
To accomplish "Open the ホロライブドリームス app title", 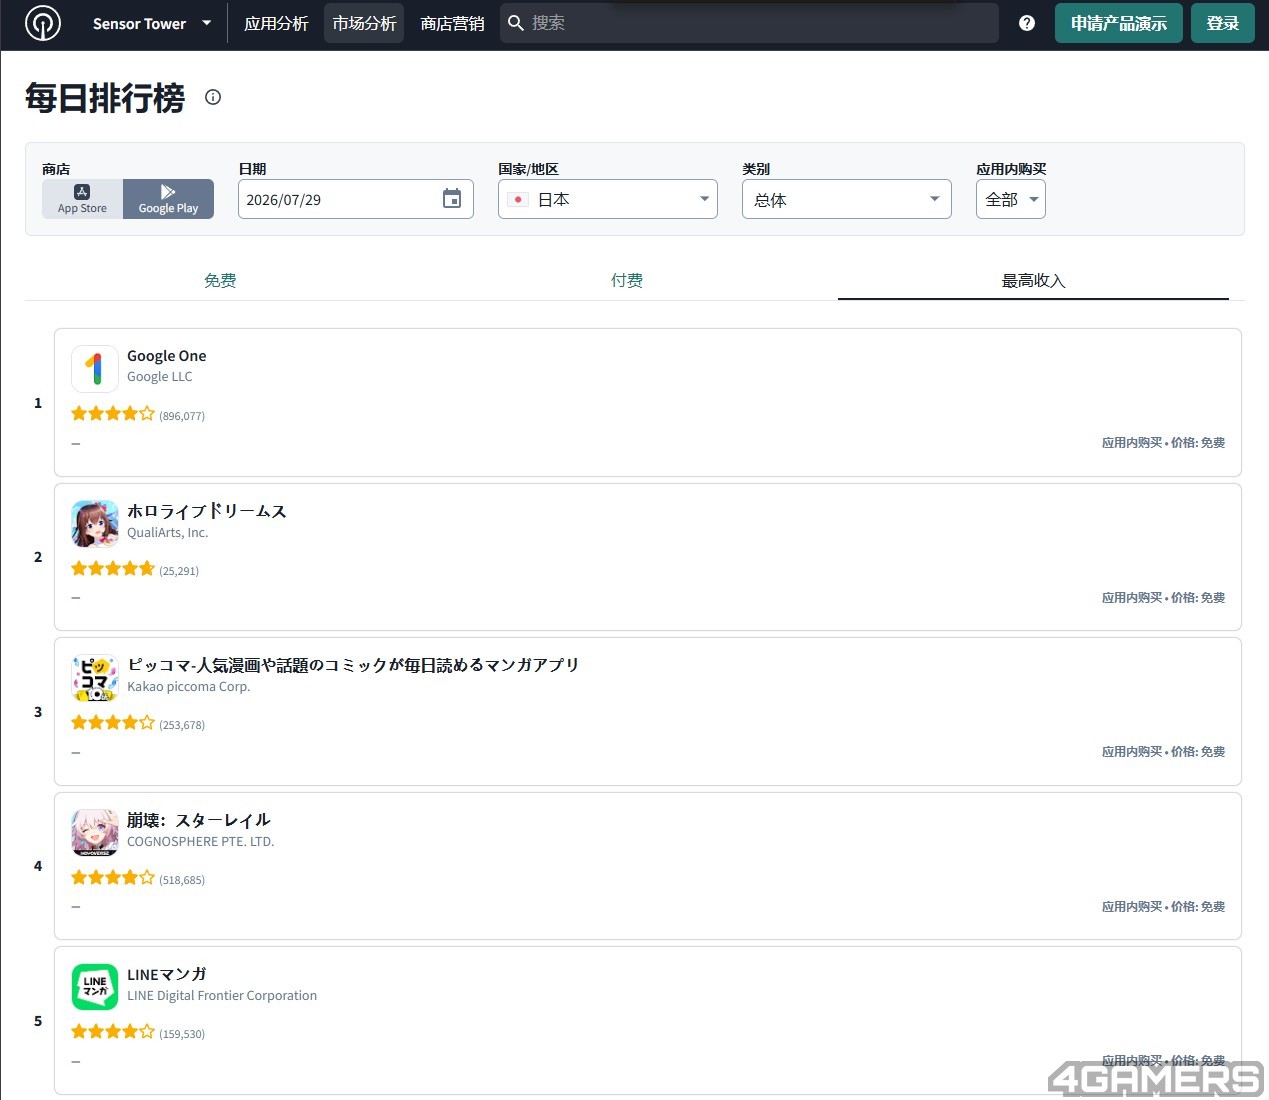I will point(207,511).
